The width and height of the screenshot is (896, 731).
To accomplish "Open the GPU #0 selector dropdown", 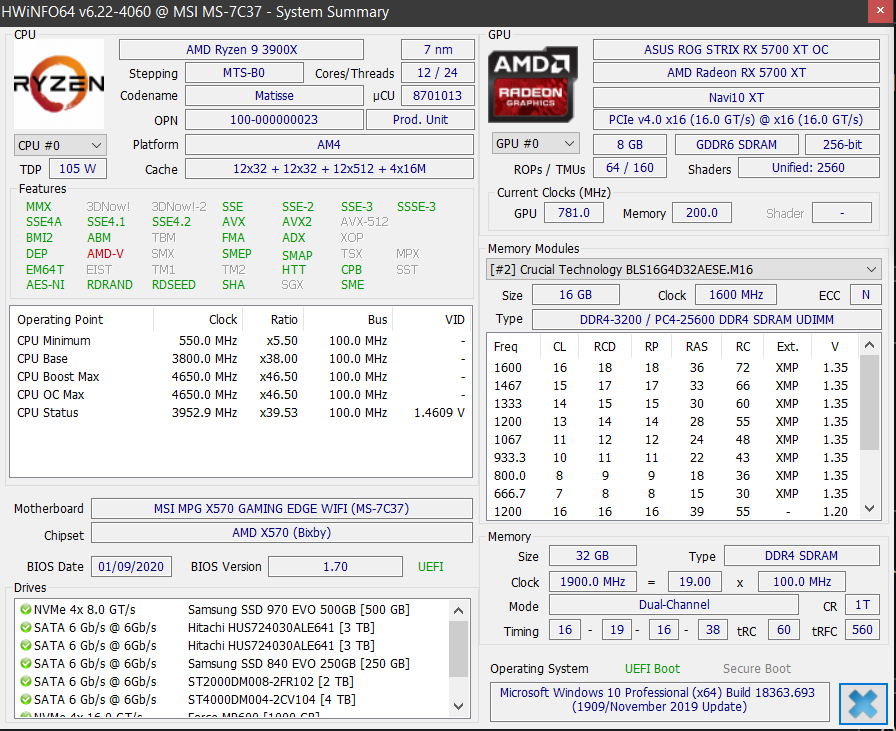I will pos(535,143).
